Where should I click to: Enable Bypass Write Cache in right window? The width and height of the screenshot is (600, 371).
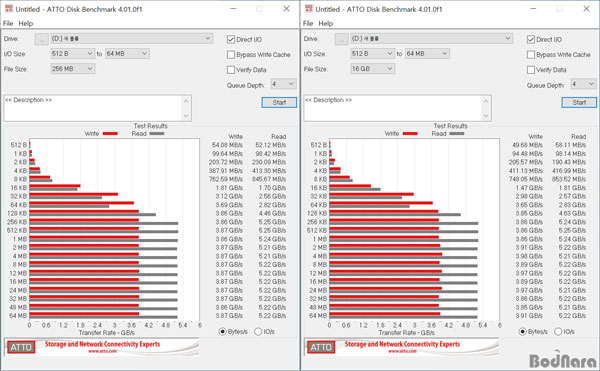point(531,55)
